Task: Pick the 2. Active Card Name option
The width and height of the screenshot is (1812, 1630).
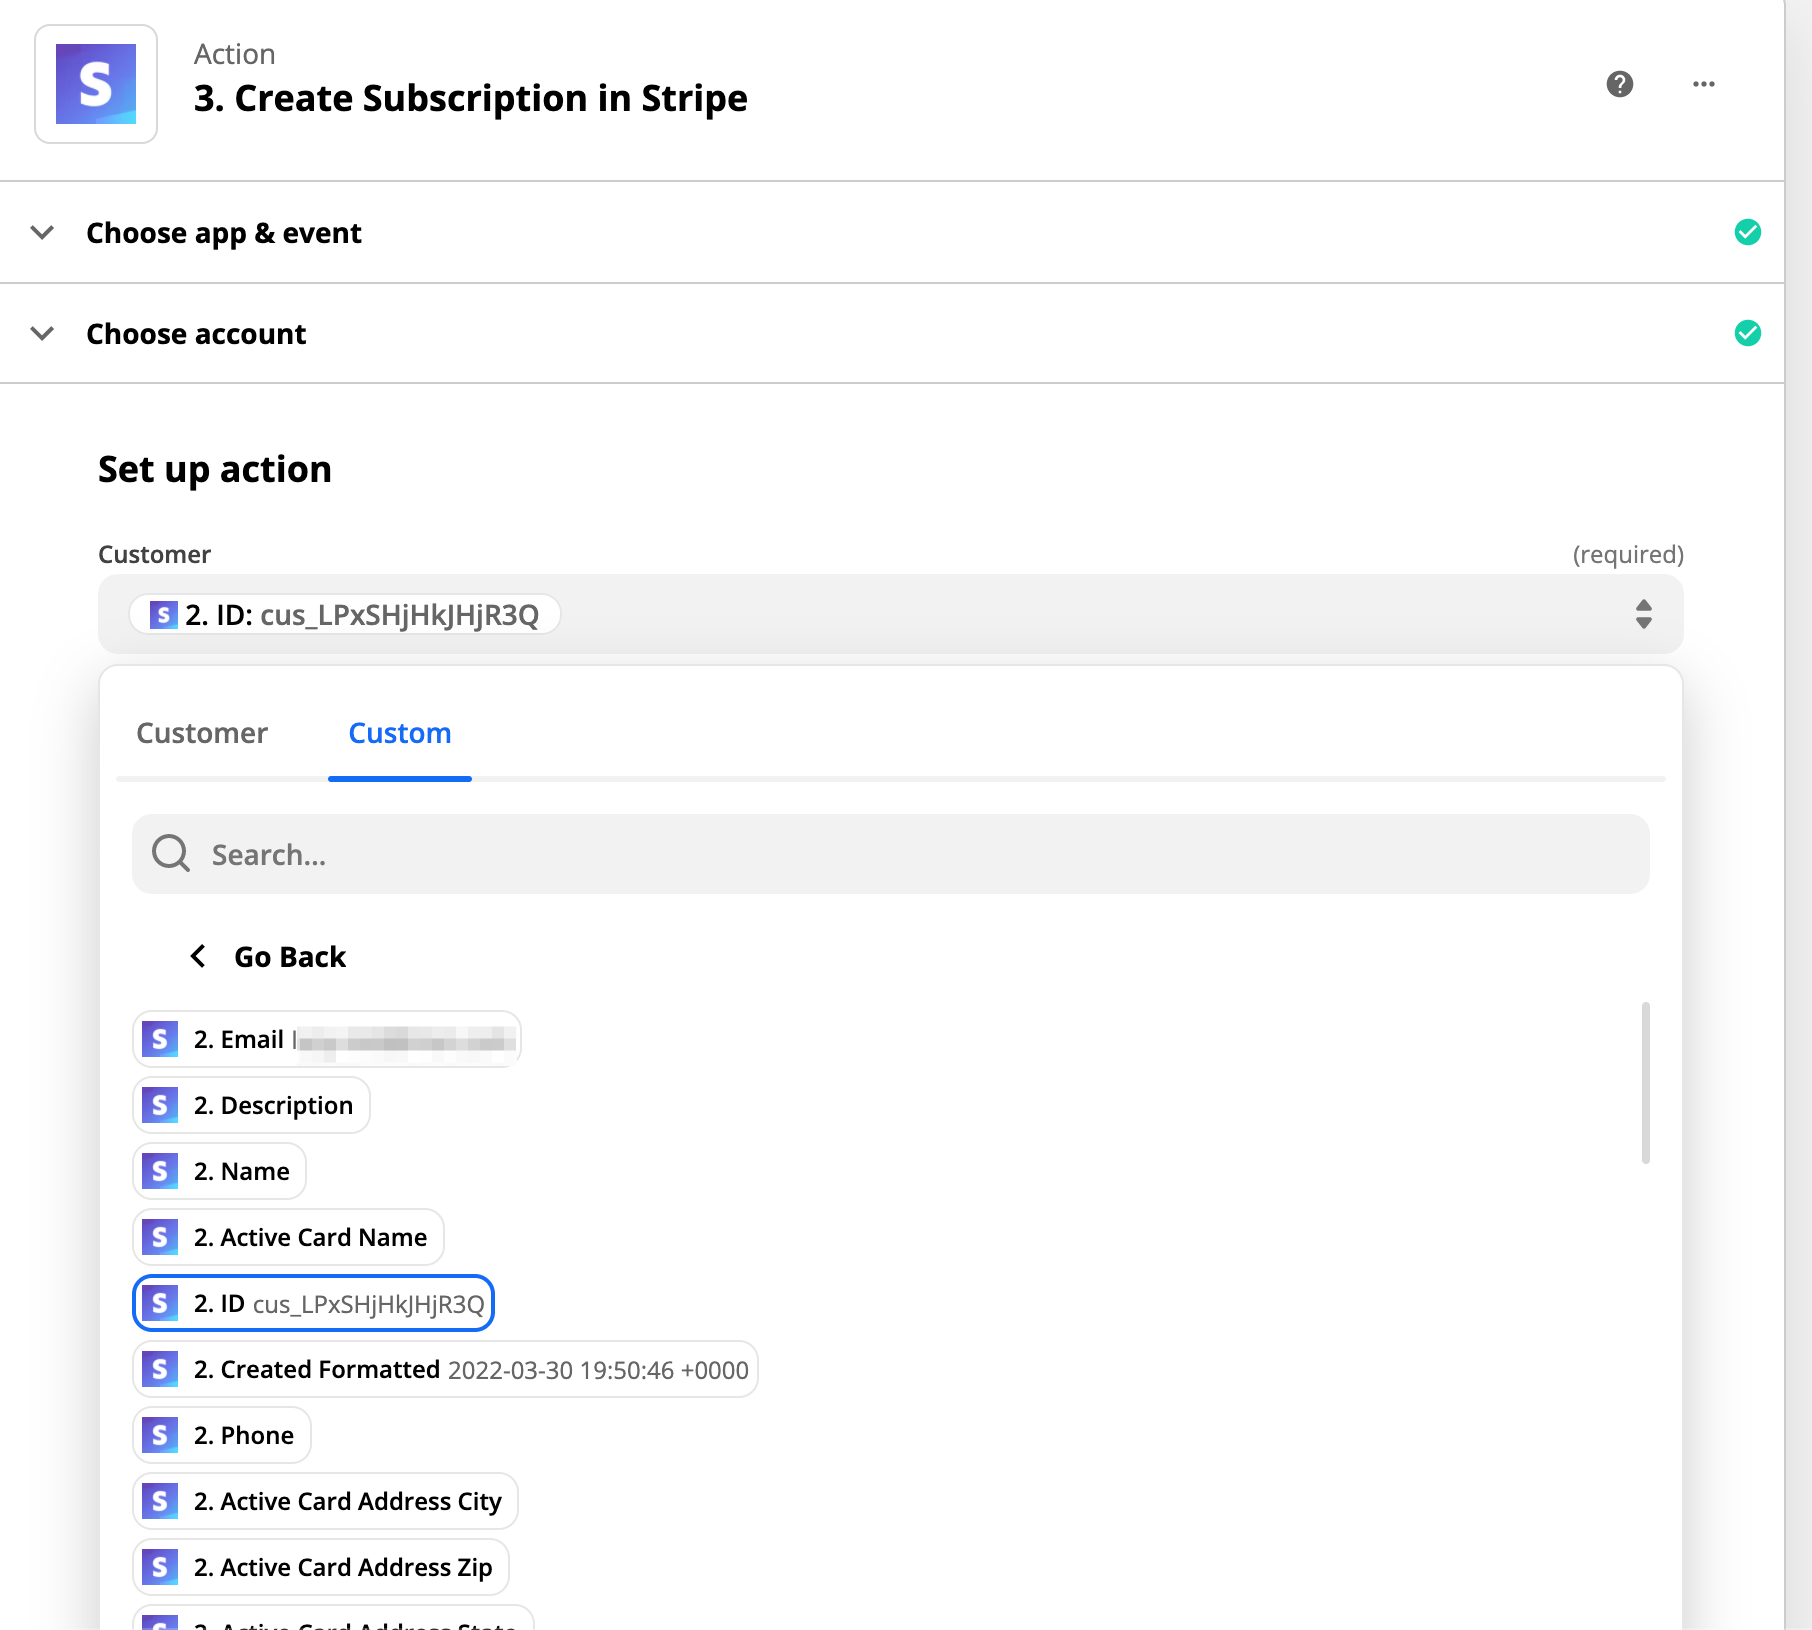Action: click(x=288, y=1237)
